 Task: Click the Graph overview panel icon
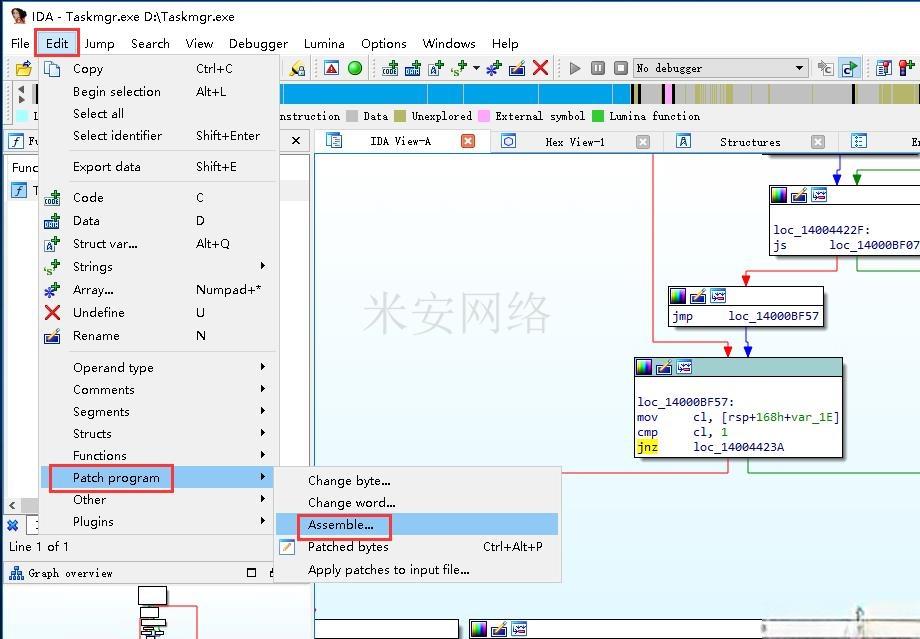[x=16, y=573]
